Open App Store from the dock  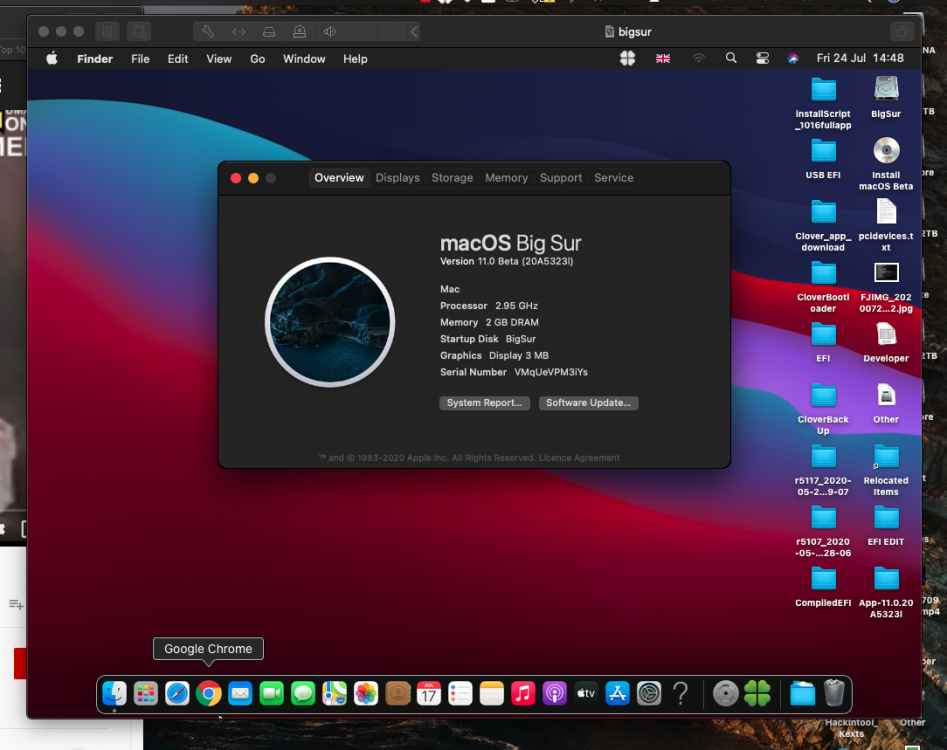pos(617,693)
